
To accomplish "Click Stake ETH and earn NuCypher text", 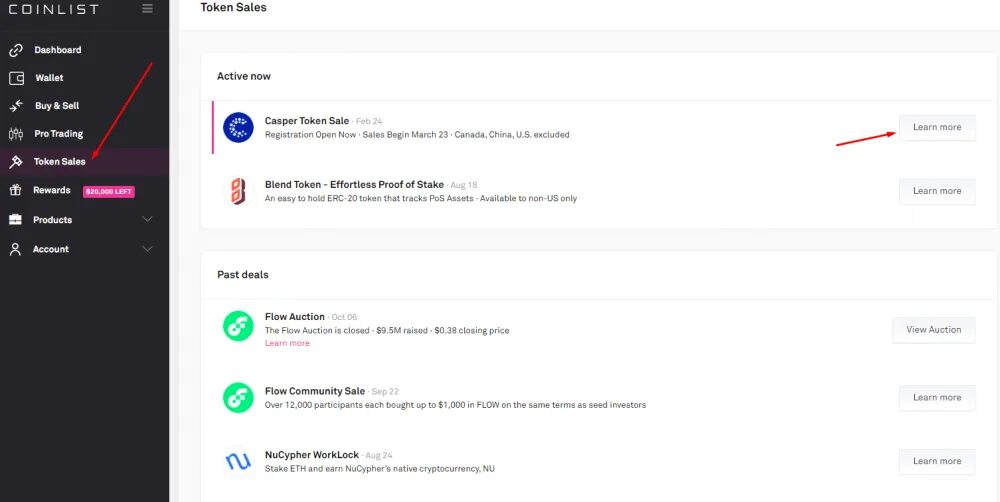I will (x=379, y=469).
